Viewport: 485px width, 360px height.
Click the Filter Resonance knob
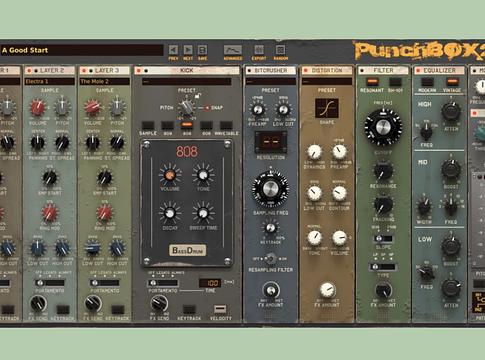(383, 171)
